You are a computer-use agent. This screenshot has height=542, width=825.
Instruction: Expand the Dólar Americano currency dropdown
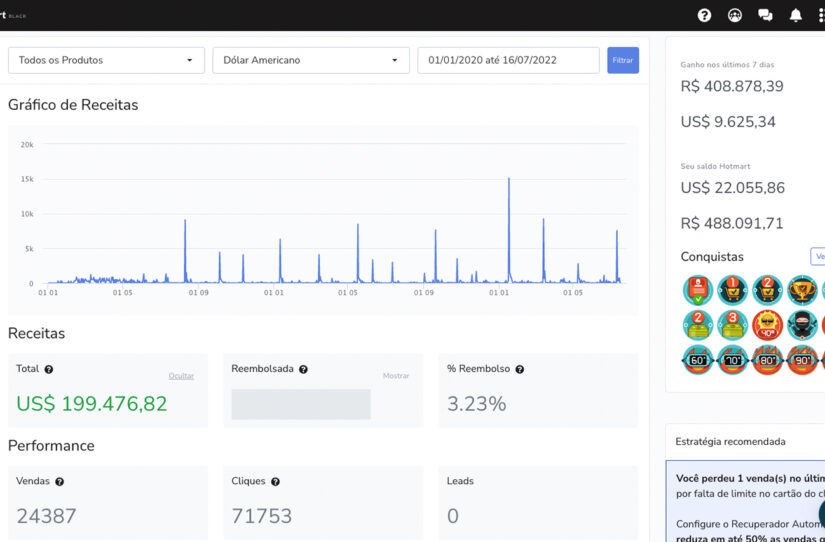click(311, 60)
